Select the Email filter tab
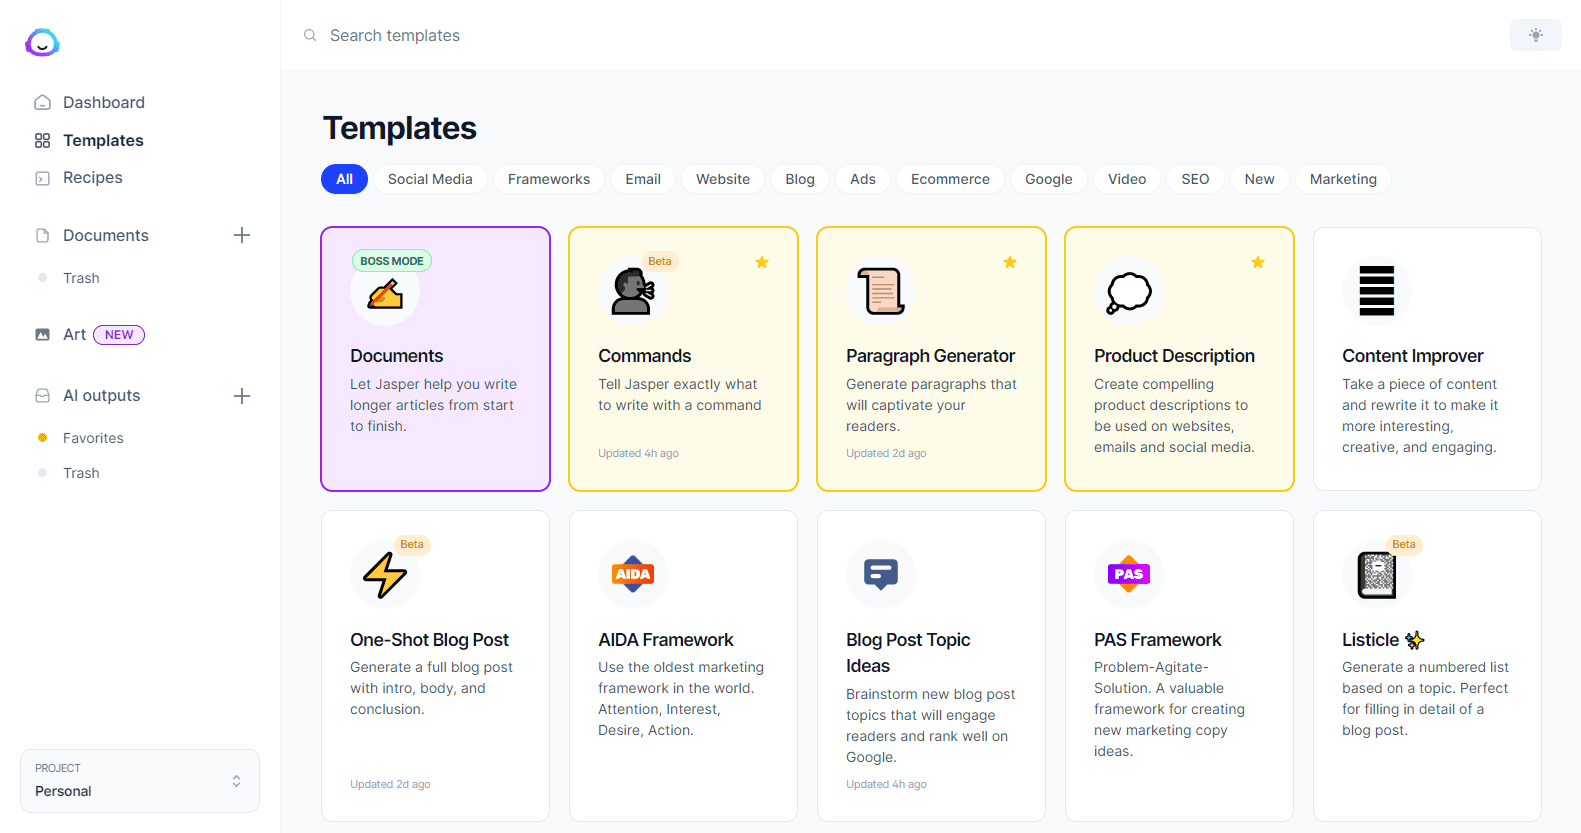The image size is (1581, 833). point(643,179)
